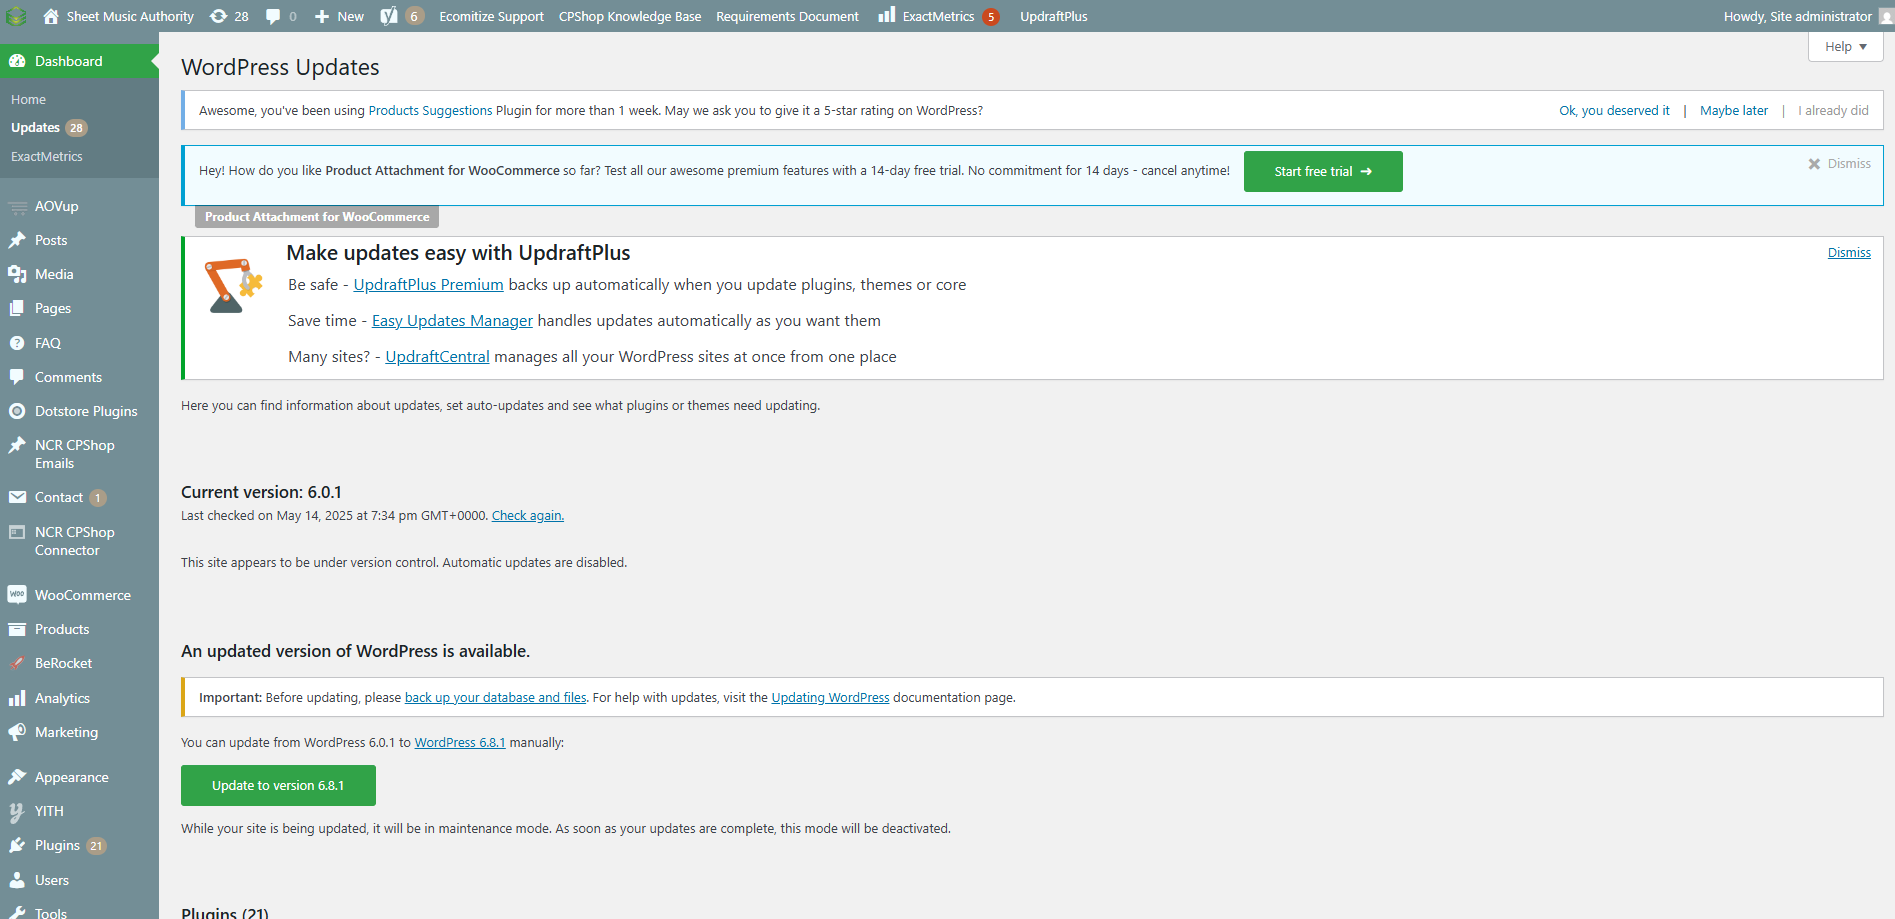The image size is (1895, 919).
Task: Click the Marketing megaphone icon
Action: pos(17,732)
